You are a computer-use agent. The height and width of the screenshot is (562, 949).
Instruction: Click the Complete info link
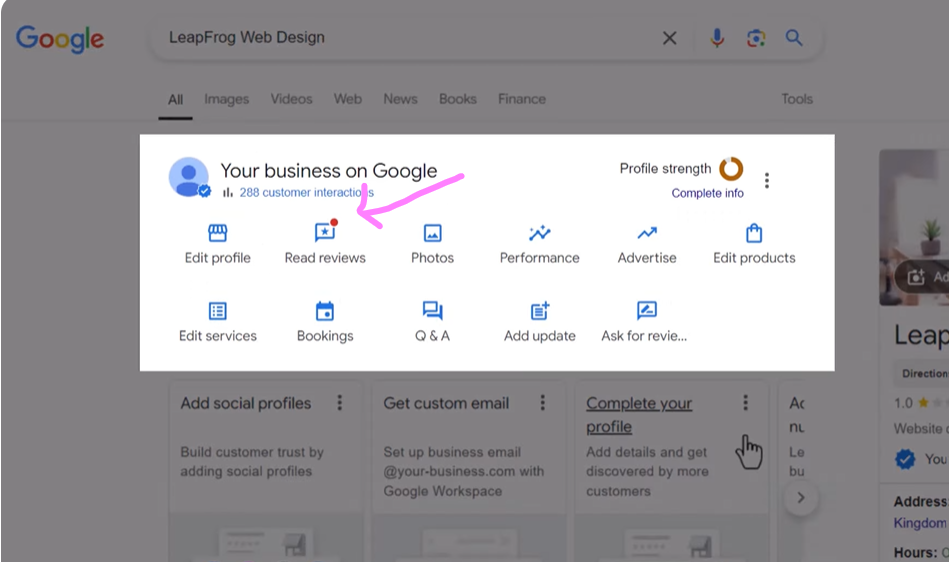click(x=707, y=193)
